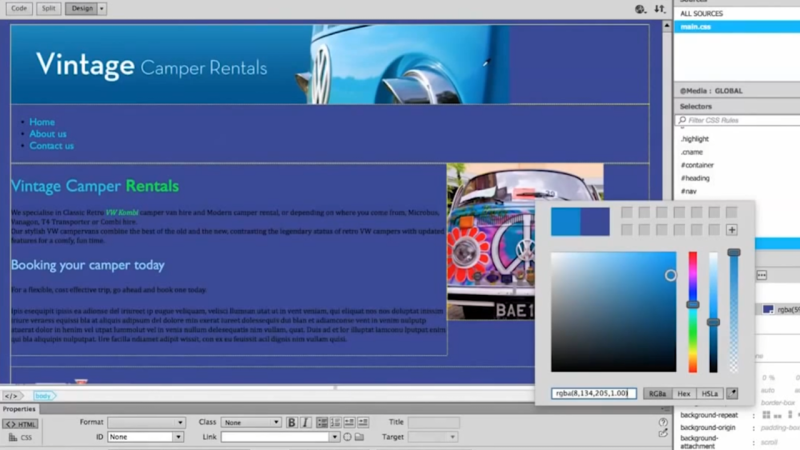The width and height of the screenshot is (800, 450).
Task: Select Hex color format
Action: (x=684, y=393)
